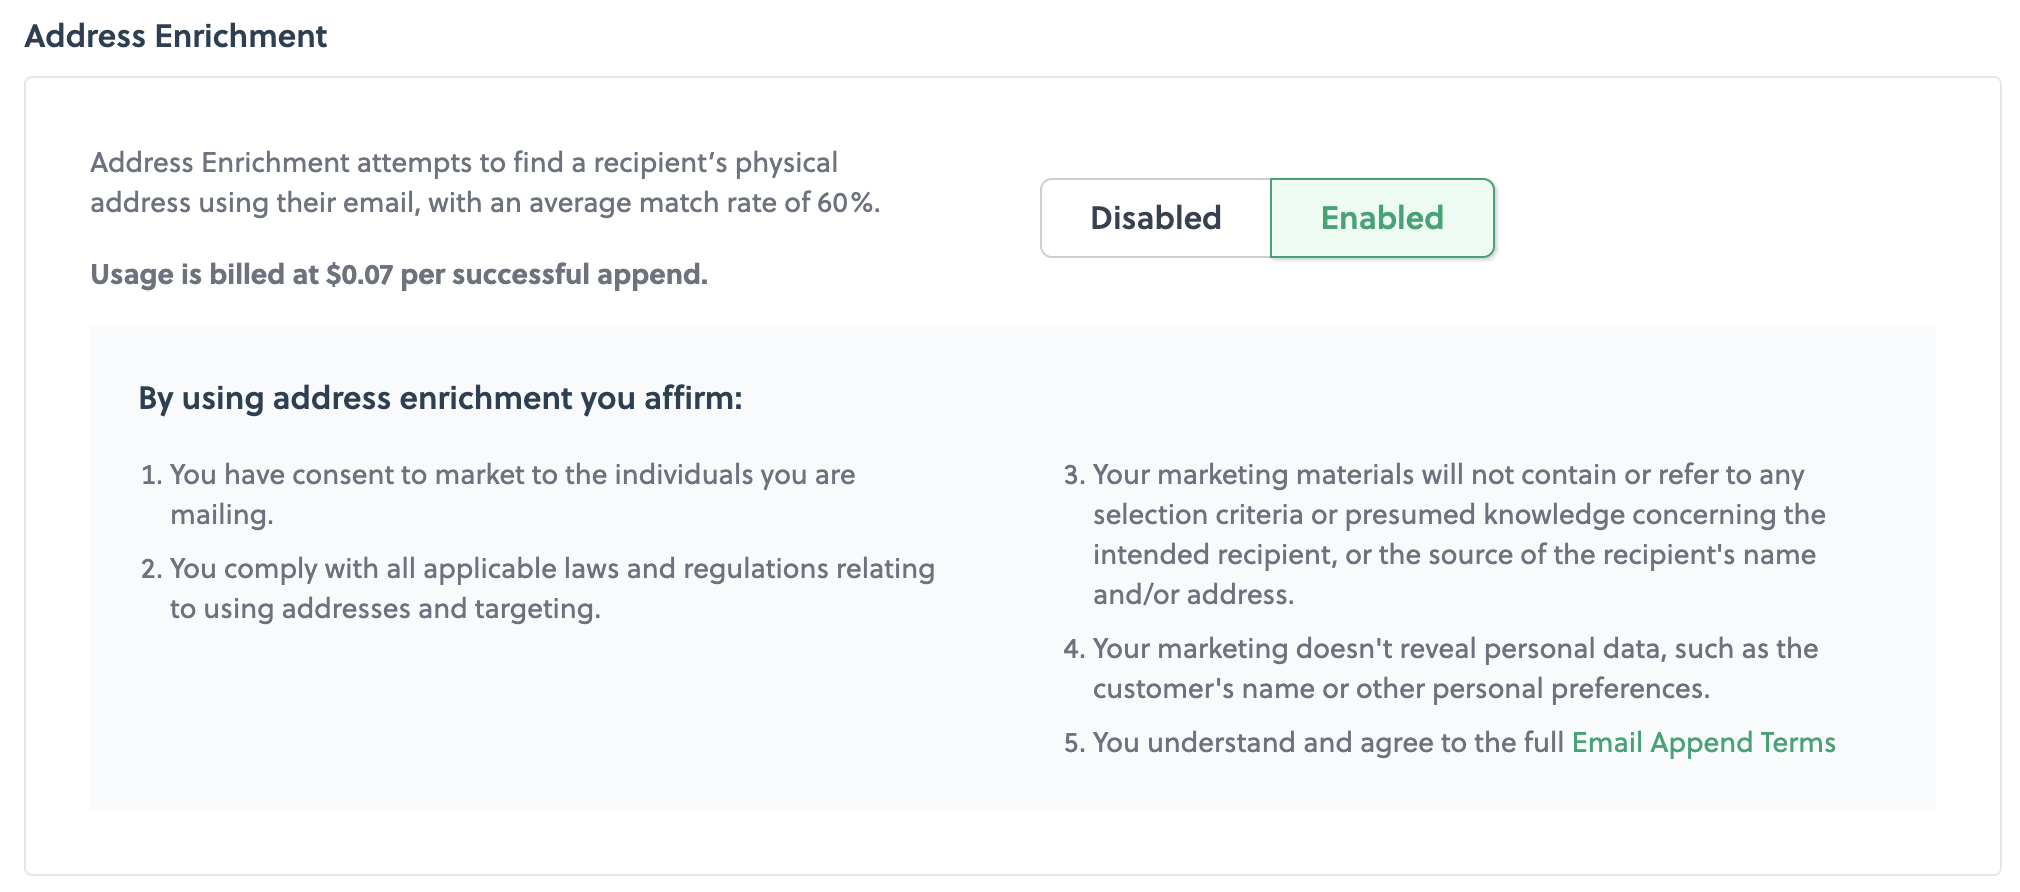Click the $0.07 price in billing text

[359, 274]
